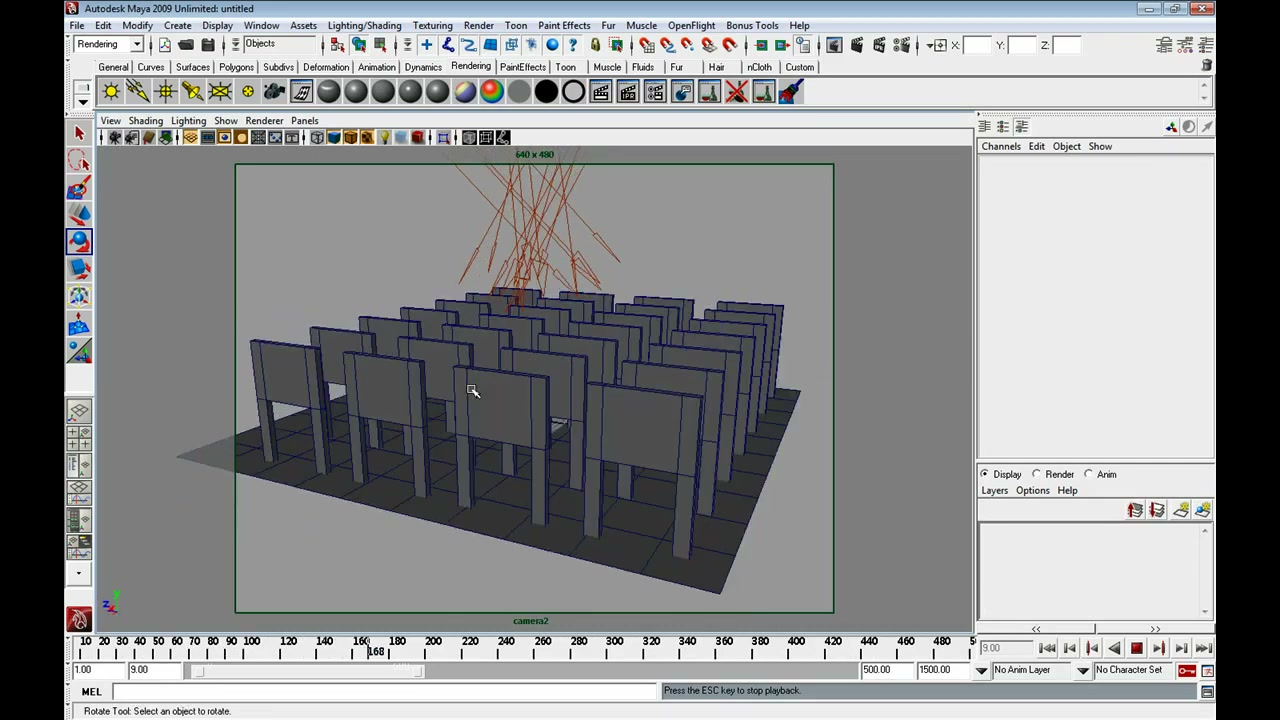The height and width of the screenshot is (720, 1280).
Task: Switch to the Polygons shelf tab
Action: click(x=236, y=67)
